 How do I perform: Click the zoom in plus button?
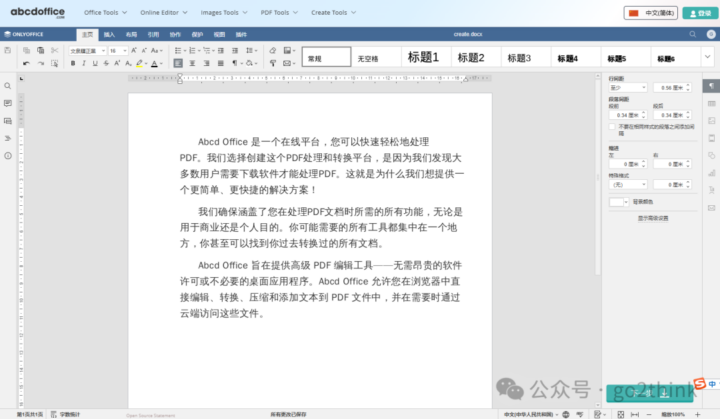[x=698, y=414]
